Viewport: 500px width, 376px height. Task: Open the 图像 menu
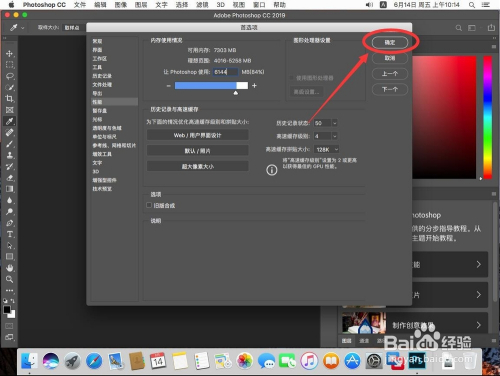[x=121, y=5]
